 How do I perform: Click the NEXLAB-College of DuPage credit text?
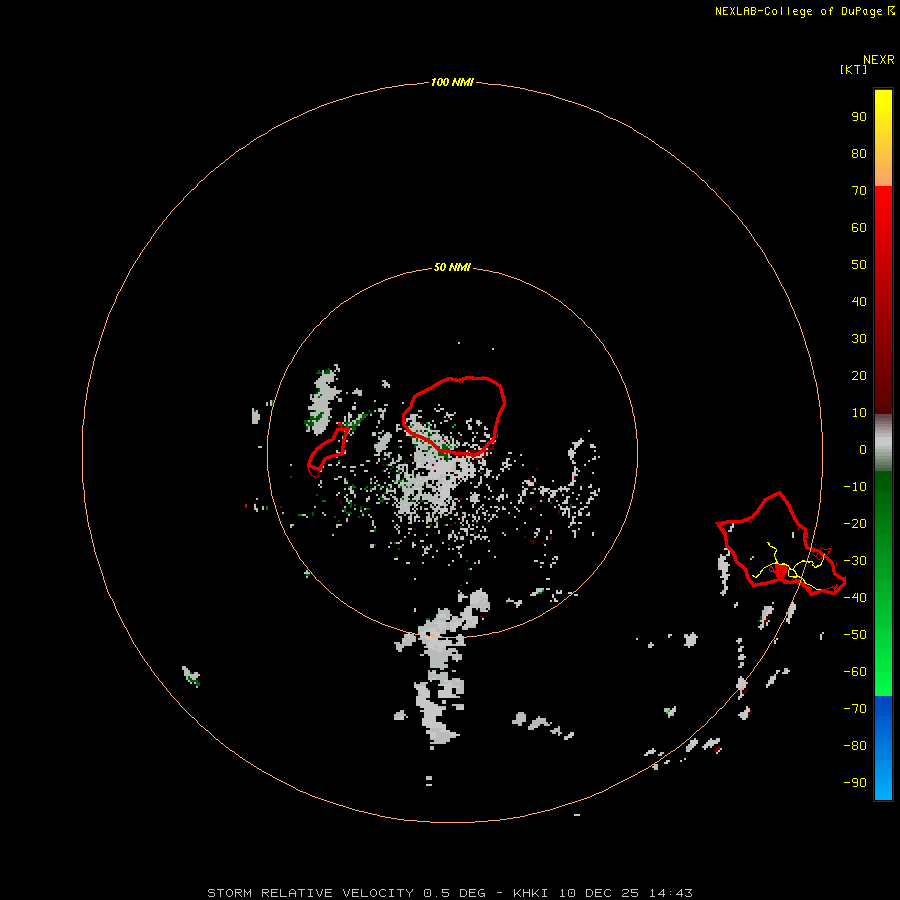(x=804, y=11)
